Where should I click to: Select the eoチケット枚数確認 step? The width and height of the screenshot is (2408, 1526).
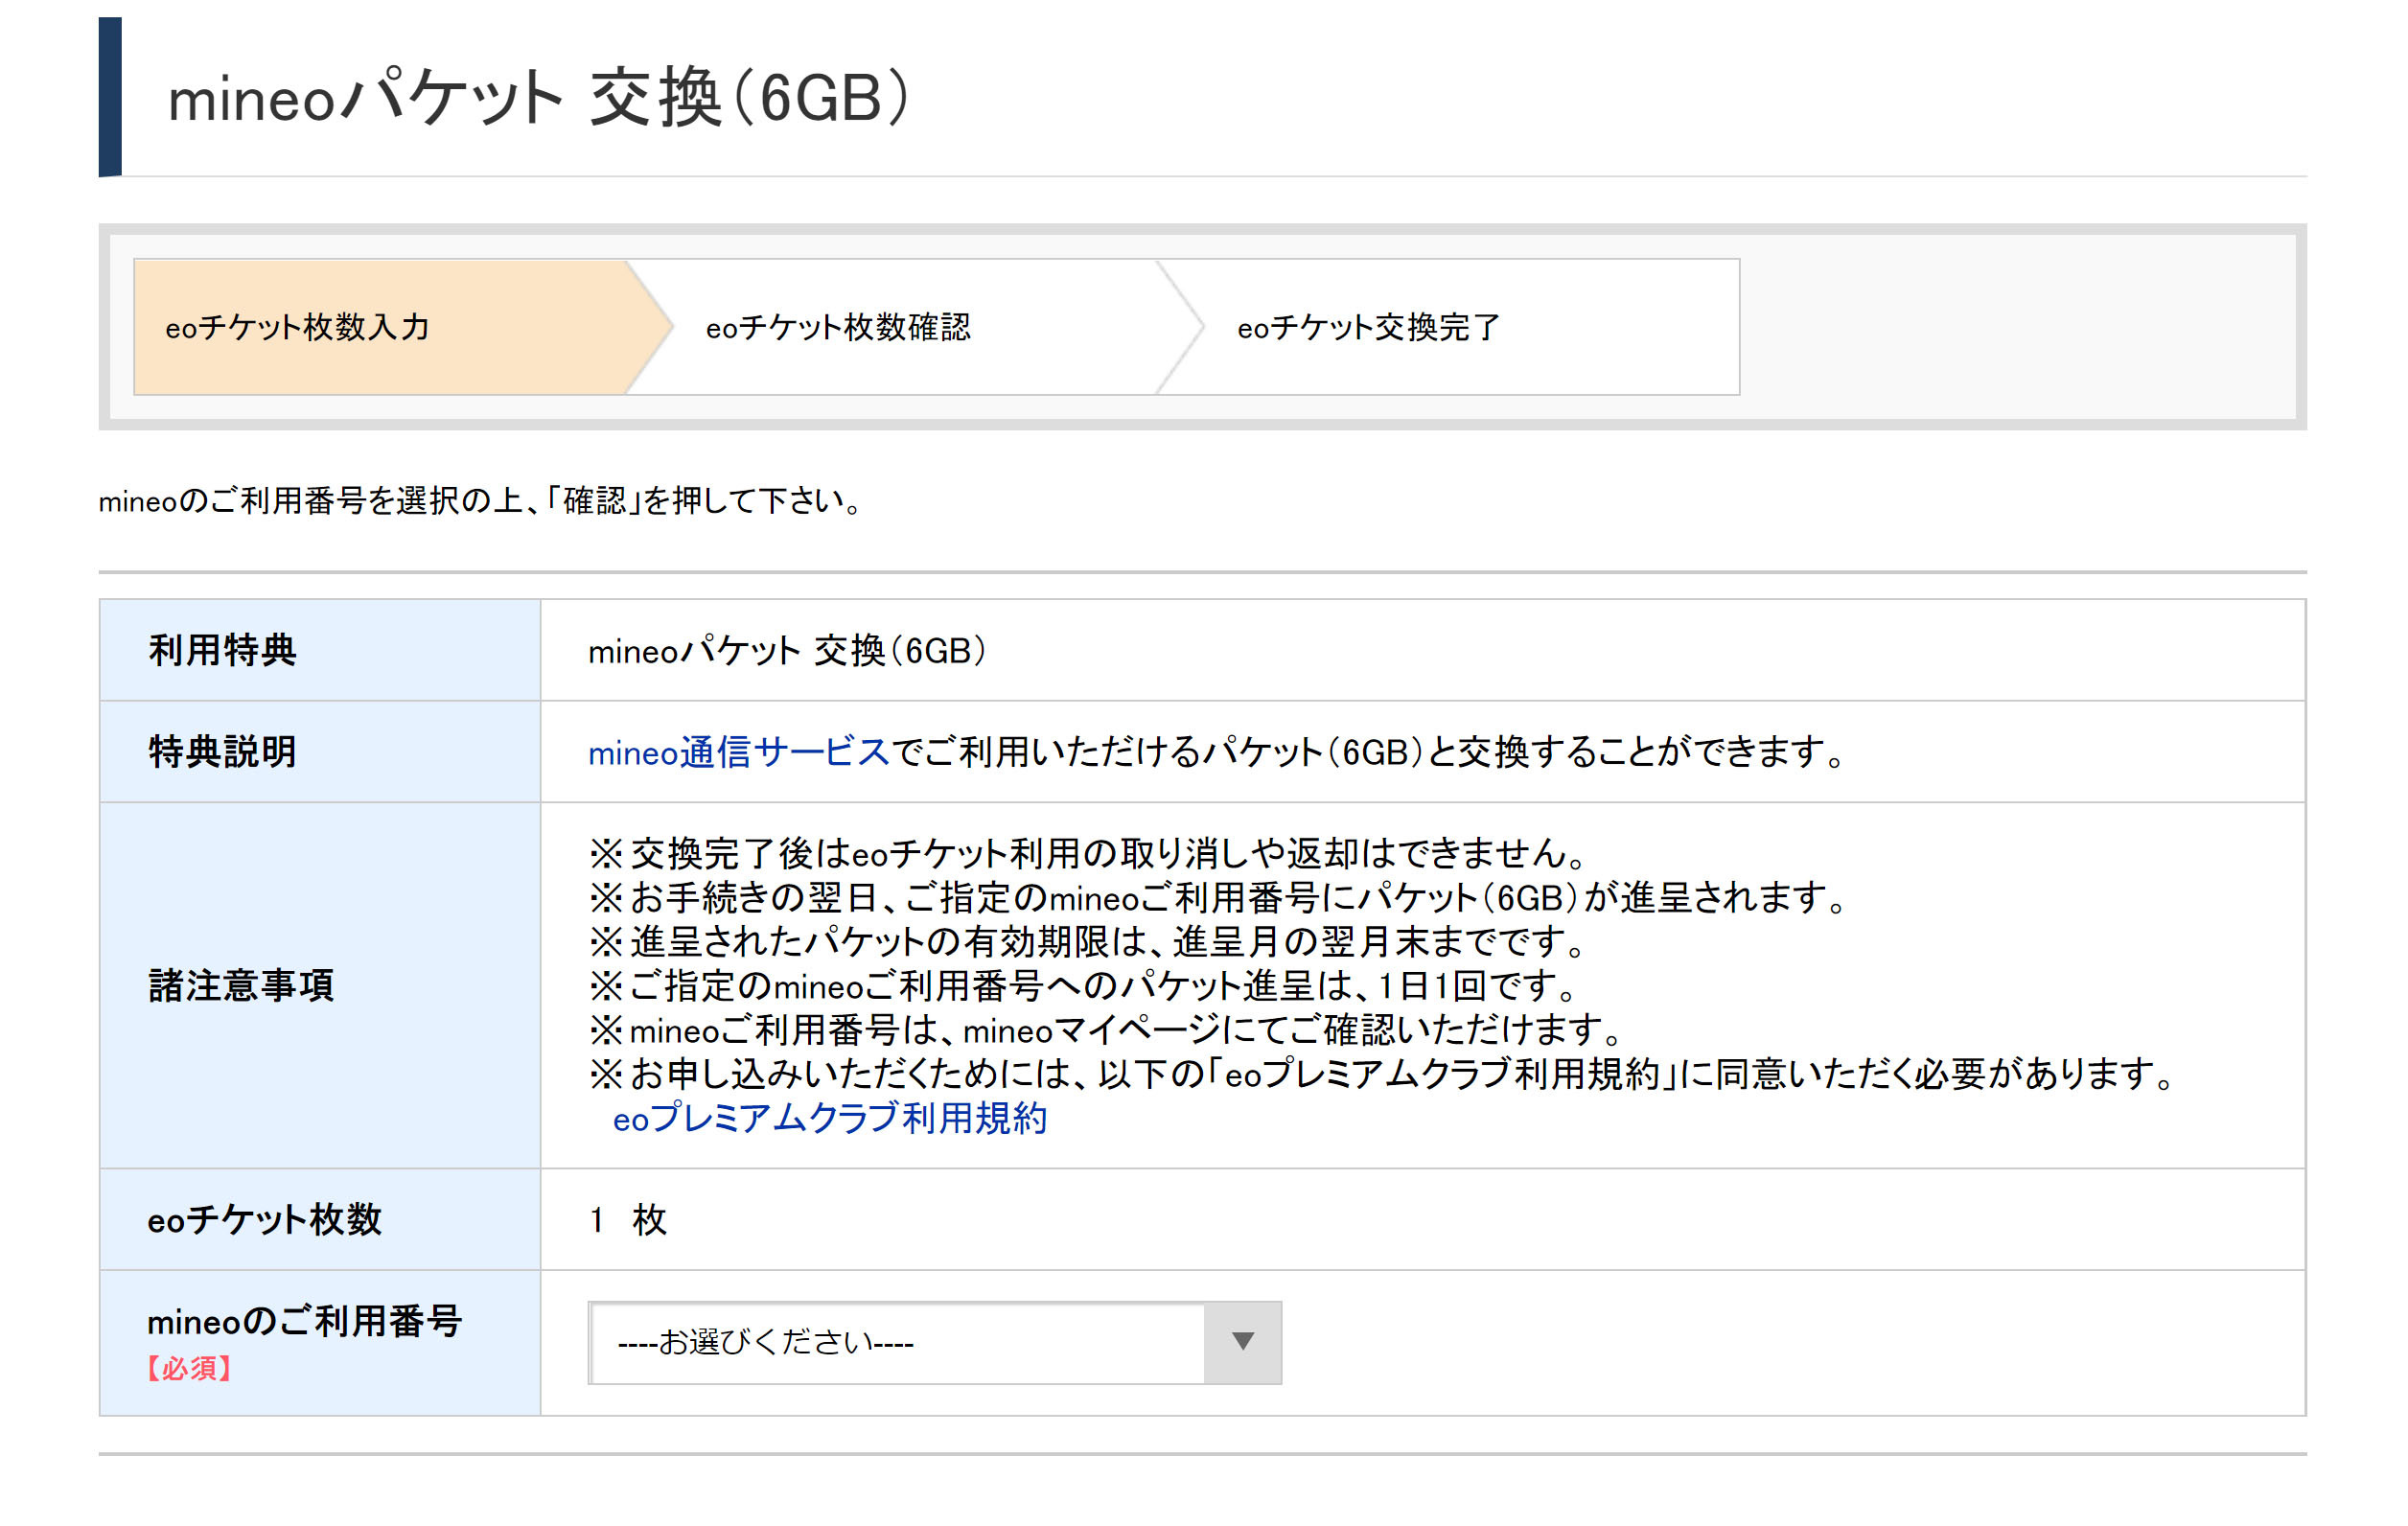pyautogui.click(x=838, y=327)
